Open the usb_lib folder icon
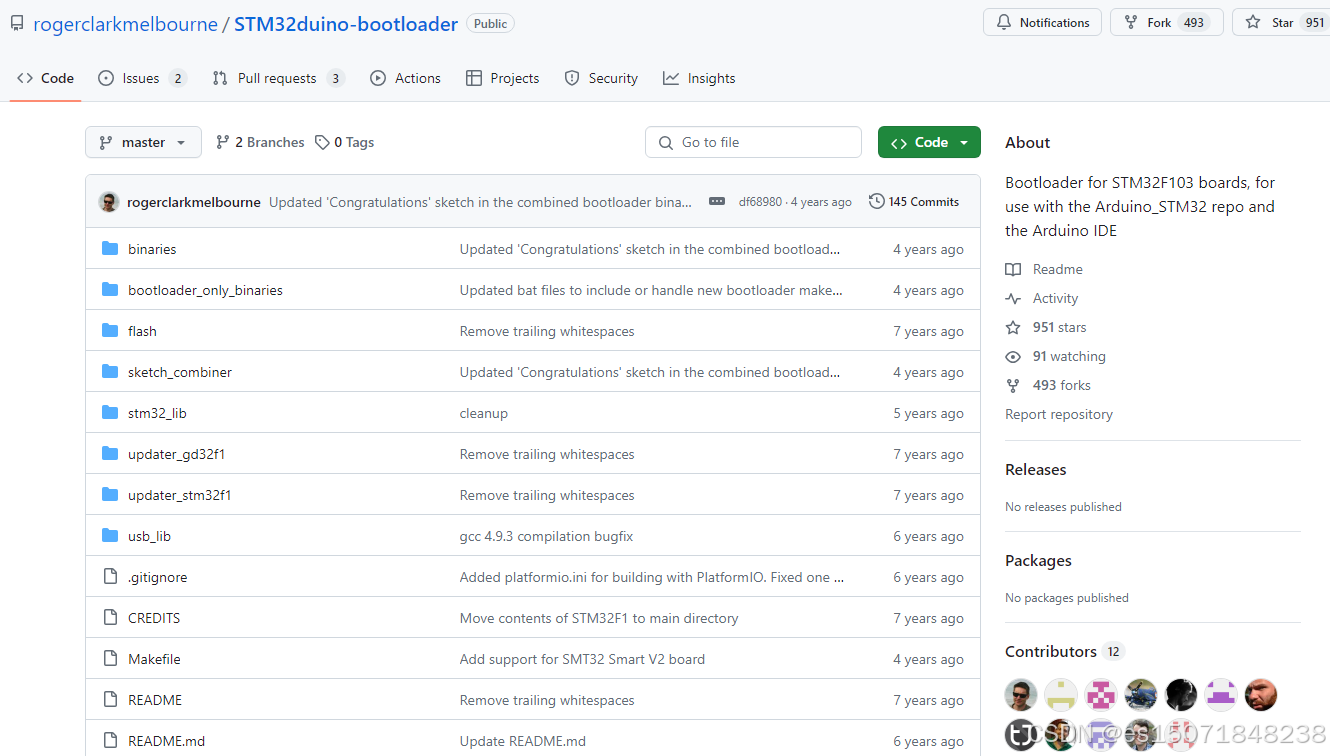Viewport: 1330px width, 756px height. tap(110, 536)
